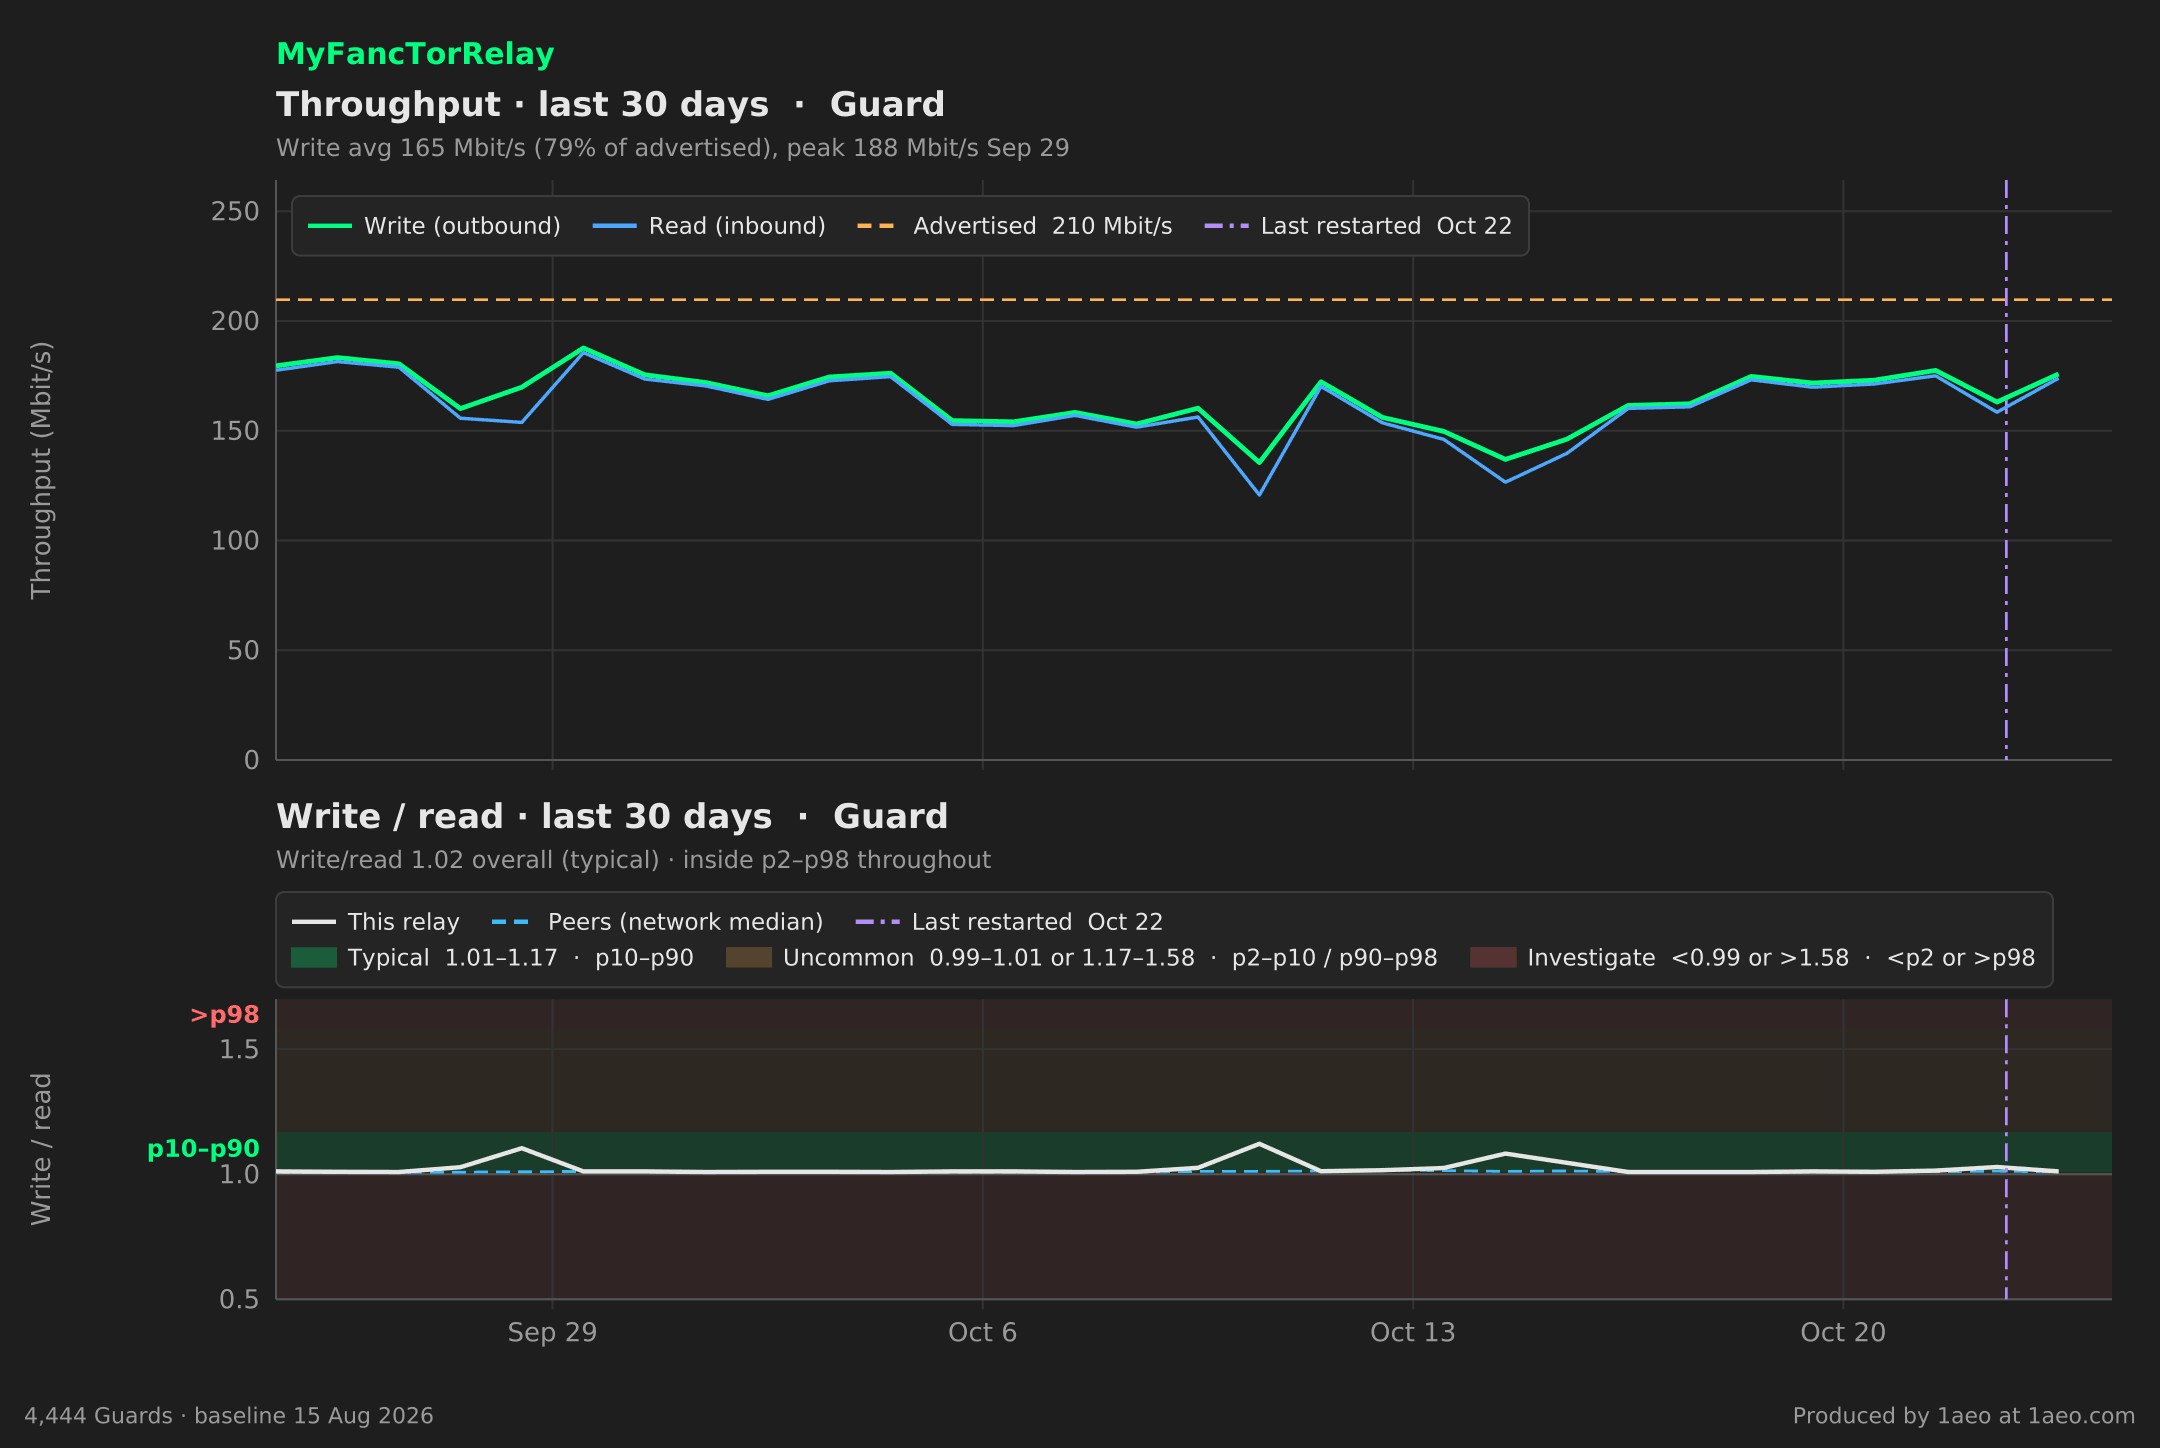Image resolution: width=2160 pixels, height=1448 pixels.
Task: Click the Write avg 165 Mbit/s subtitle
Action: coord(673,148)
